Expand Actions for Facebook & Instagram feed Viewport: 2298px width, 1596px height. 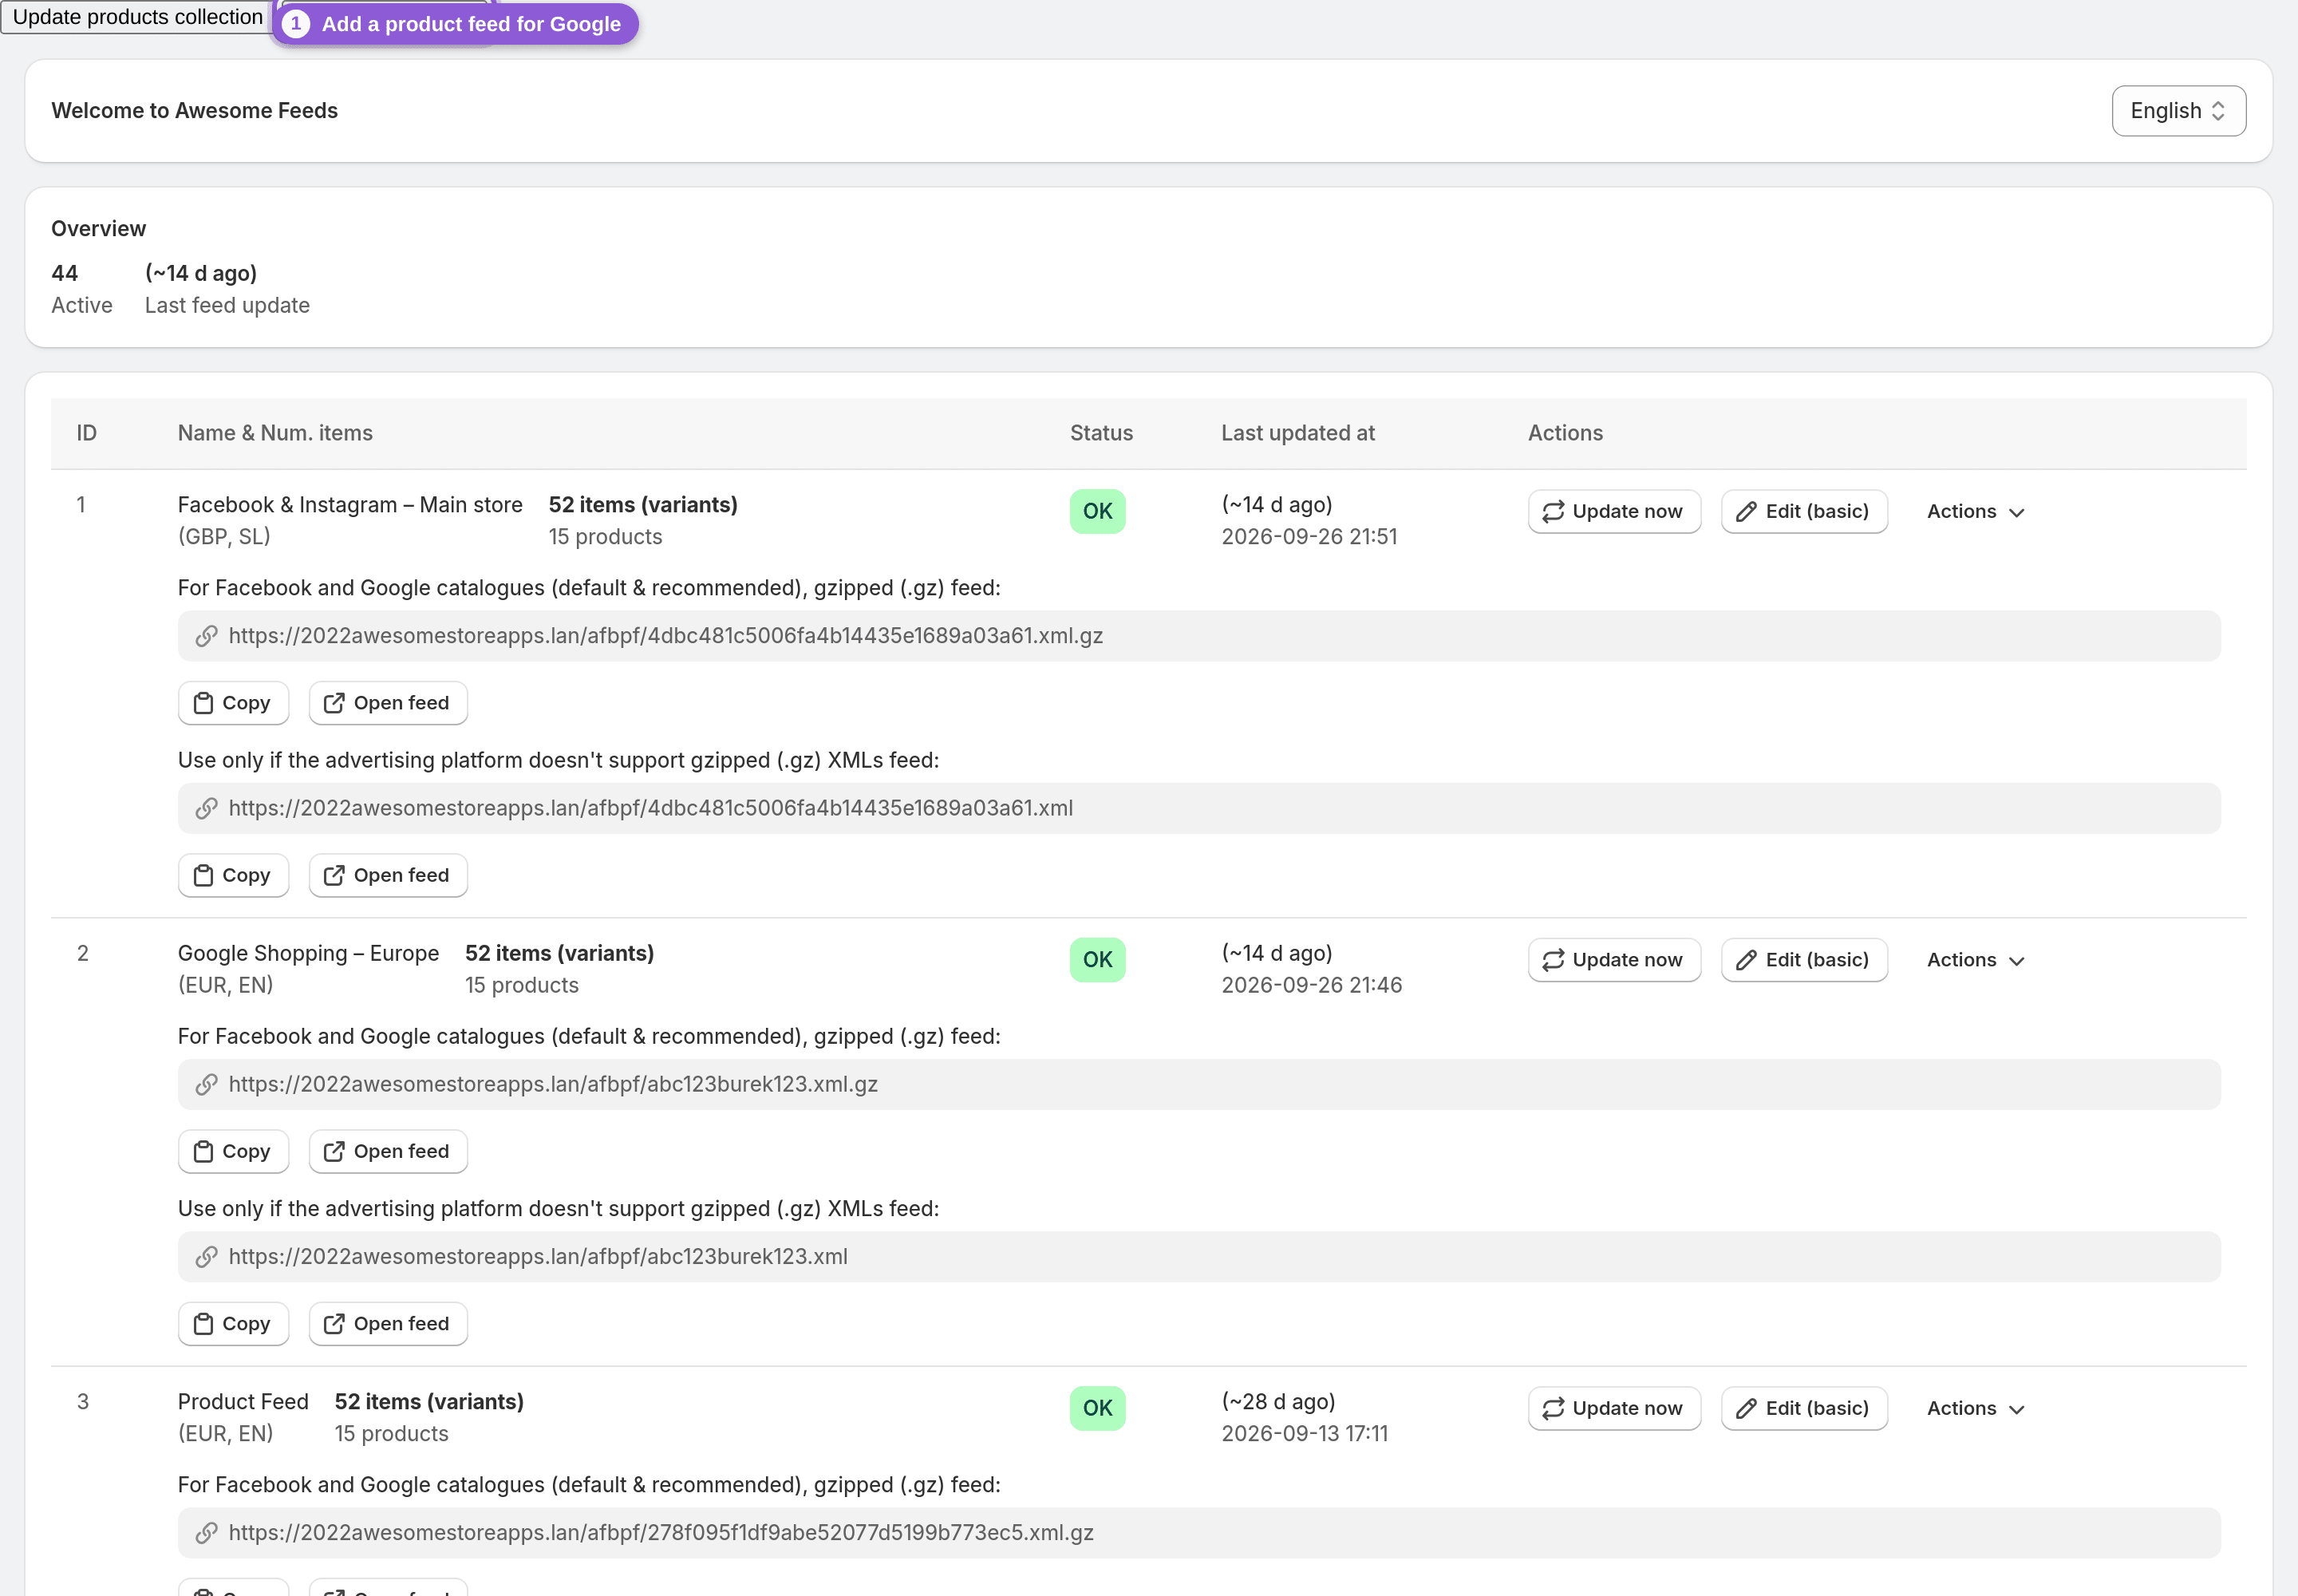pyautogui.click(x=1976, y=512)
